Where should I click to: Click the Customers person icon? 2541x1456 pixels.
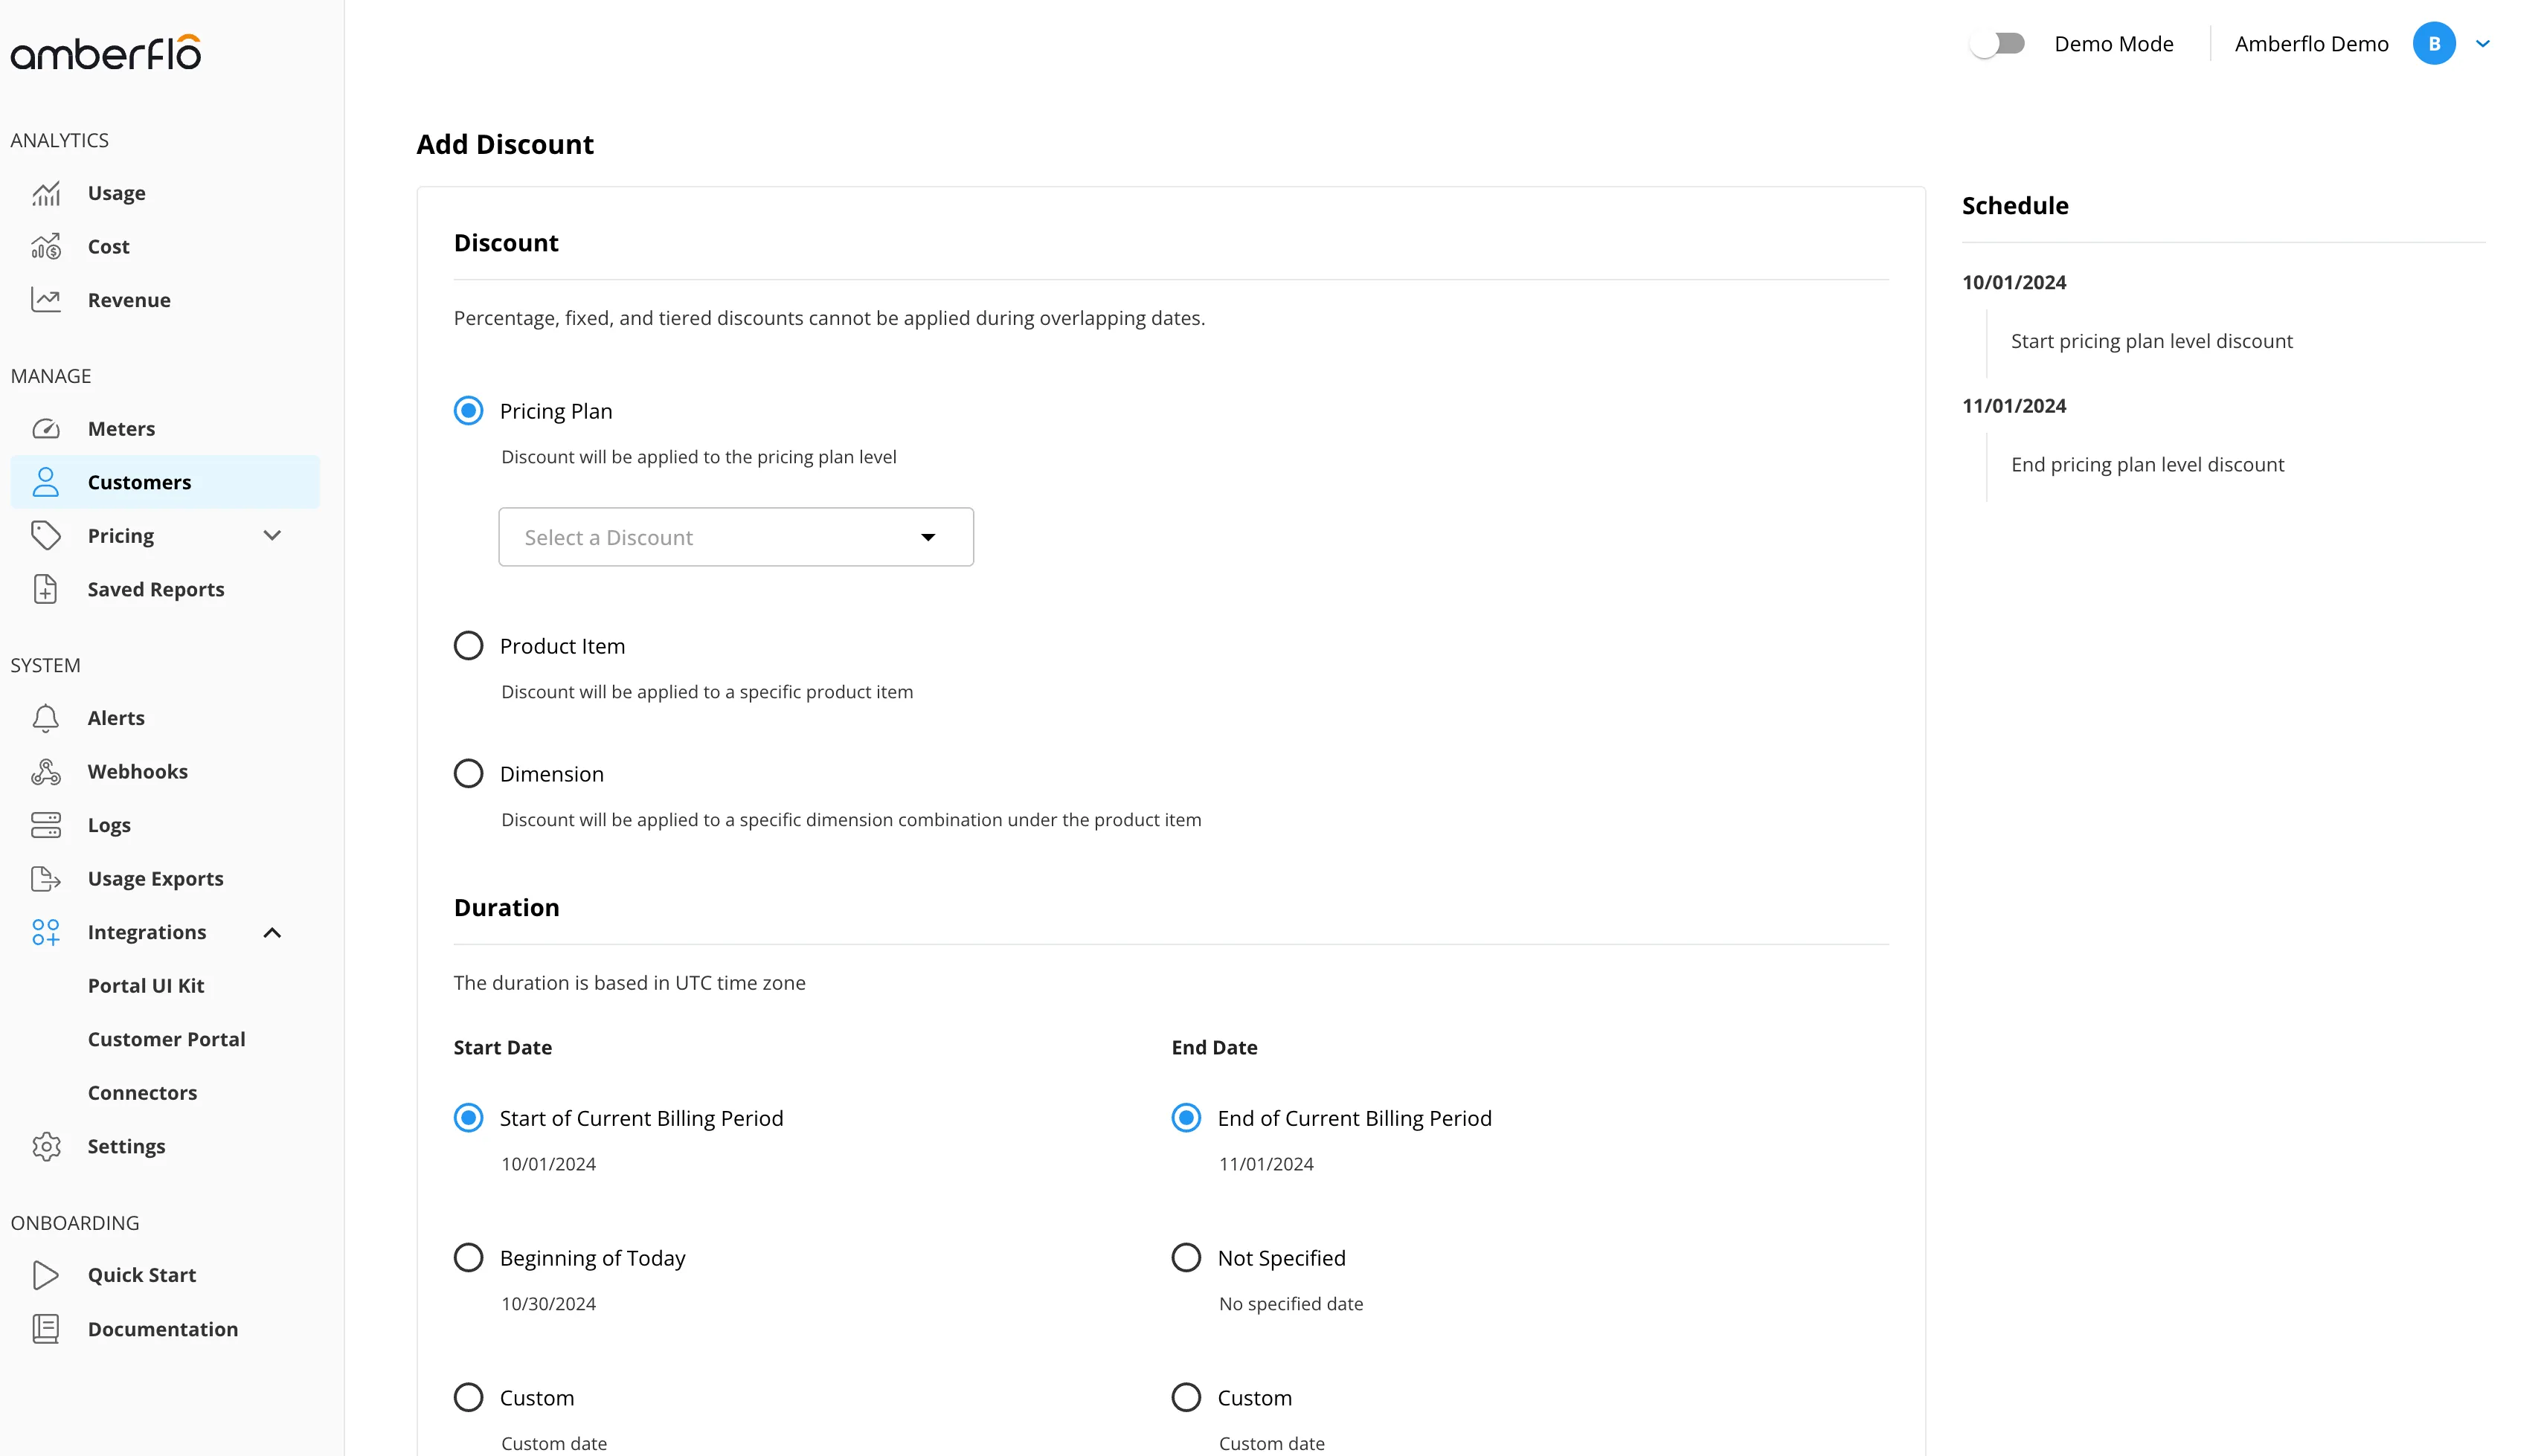pos(46,482)
